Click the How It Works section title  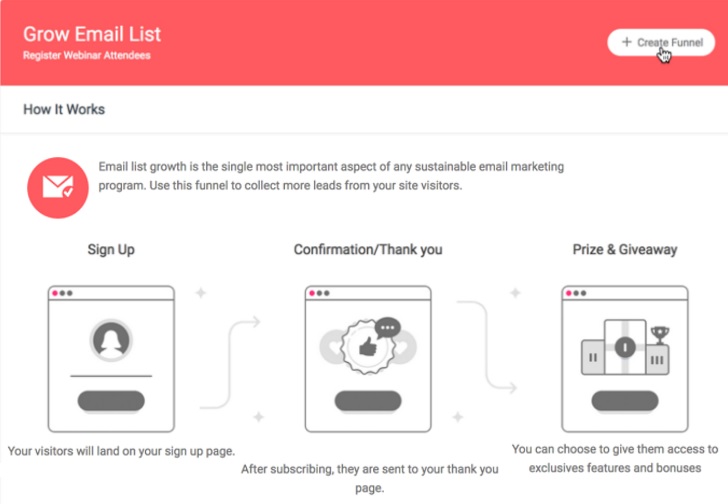pyautogui.click(x=64, y=110)
